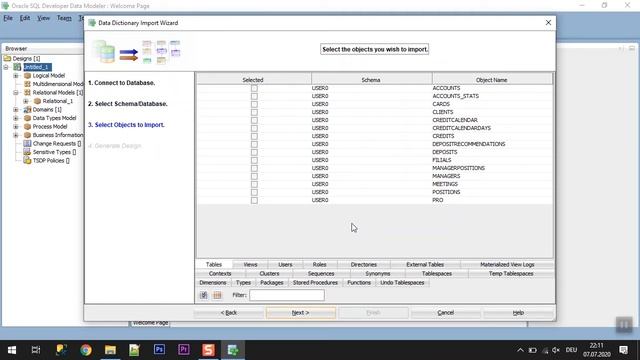
Task: Click the Untitled_1 design icon
Action: click(x=17, y=67)
